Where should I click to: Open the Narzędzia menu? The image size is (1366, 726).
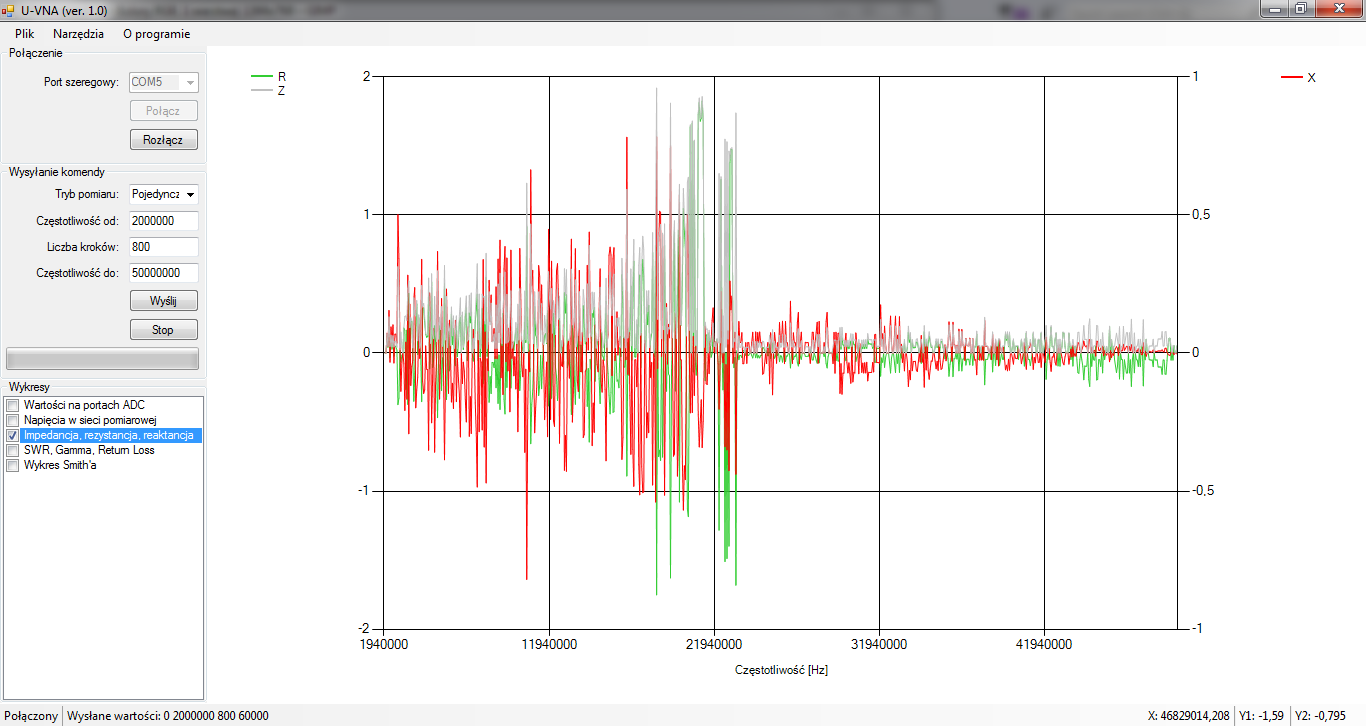(x=78, y=33)
